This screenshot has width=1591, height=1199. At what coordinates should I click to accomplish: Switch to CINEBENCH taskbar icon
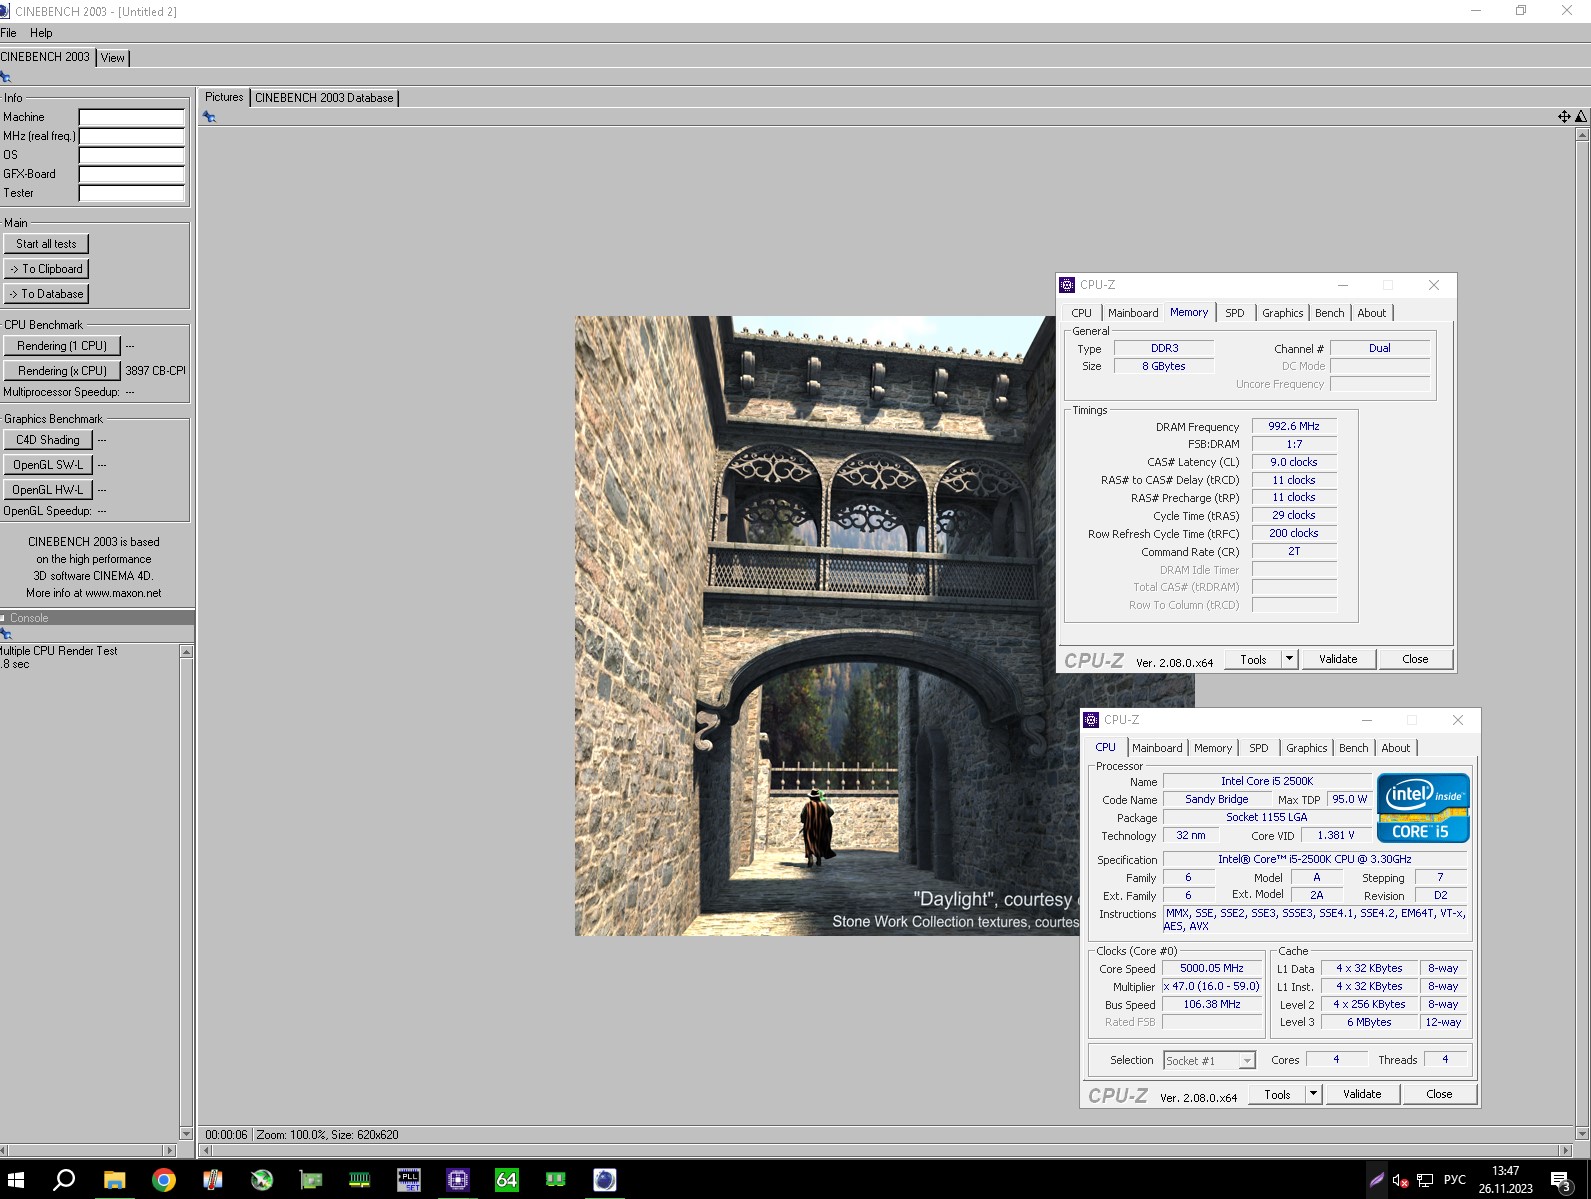click(x=604, y=1180)
